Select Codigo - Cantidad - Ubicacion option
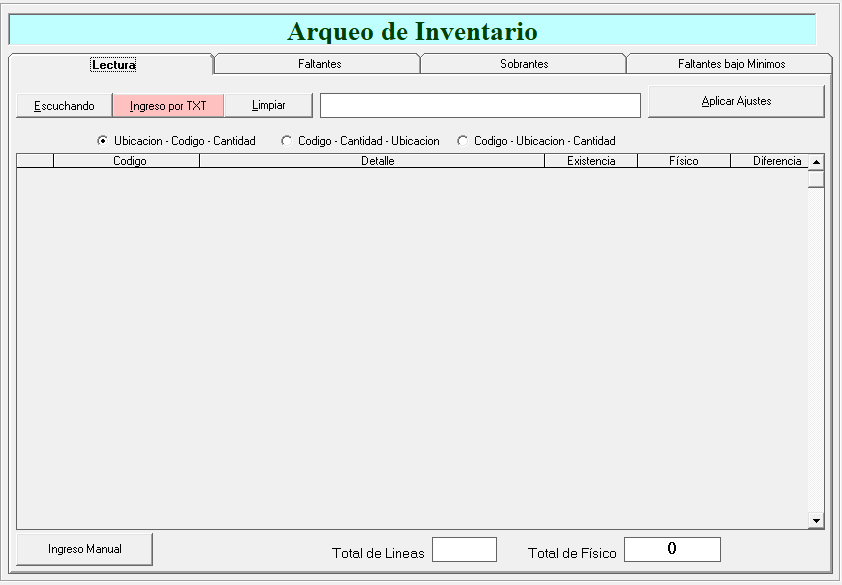 tap(287, 141)
